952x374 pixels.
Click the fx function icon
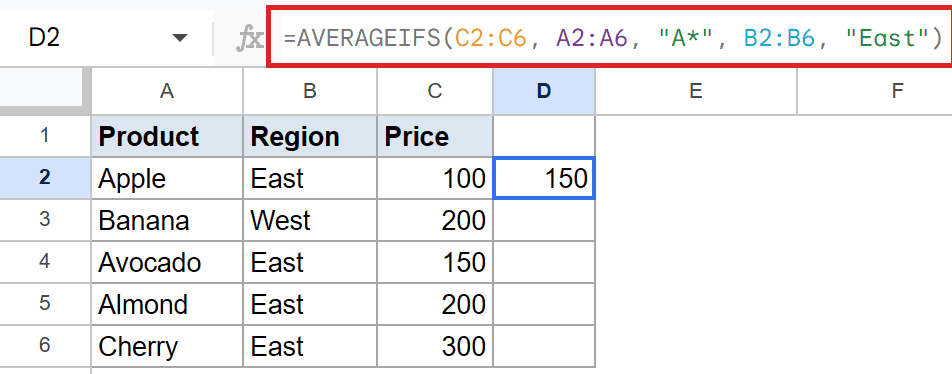click(x=249, y=39)
